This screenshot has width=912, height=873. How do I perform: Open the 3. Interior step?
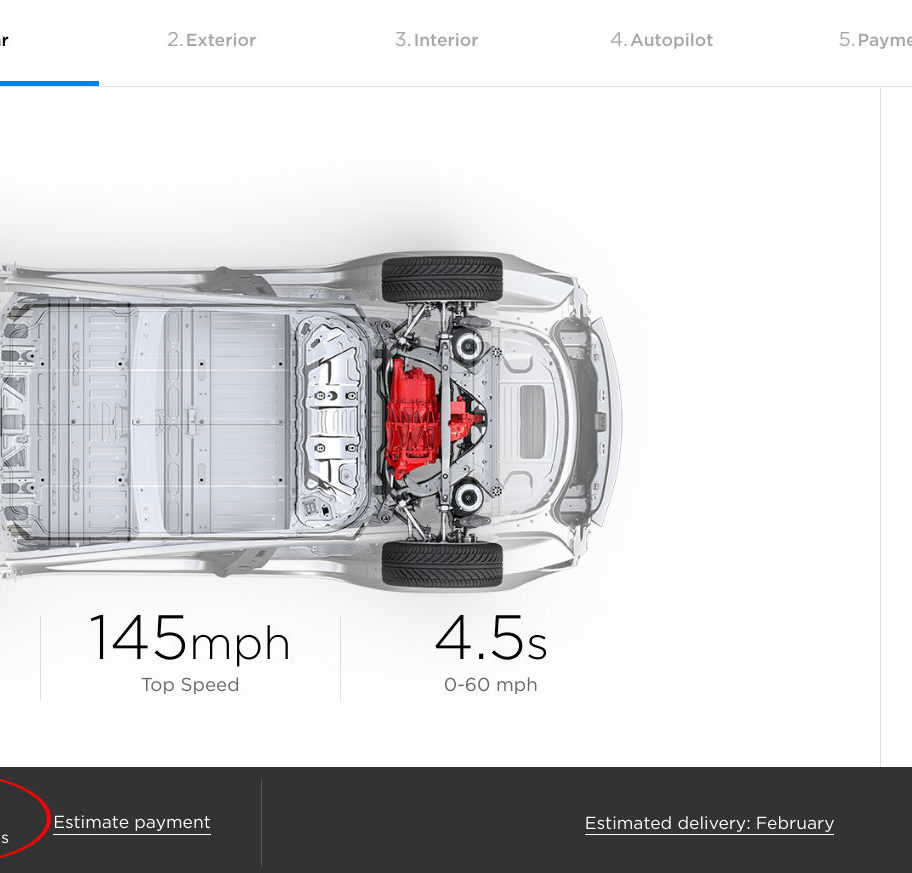[x=436, y=40]
